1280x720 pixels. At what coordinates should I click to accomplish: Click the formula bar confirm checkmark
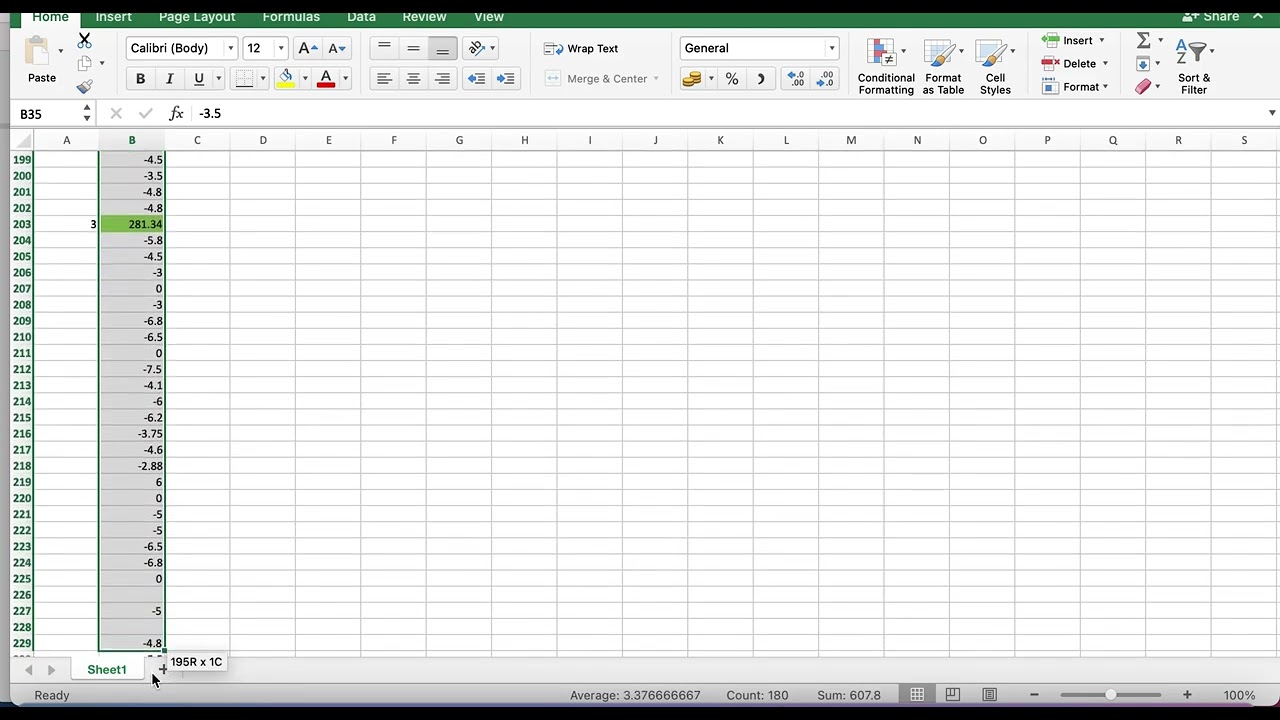pos(146,113)
